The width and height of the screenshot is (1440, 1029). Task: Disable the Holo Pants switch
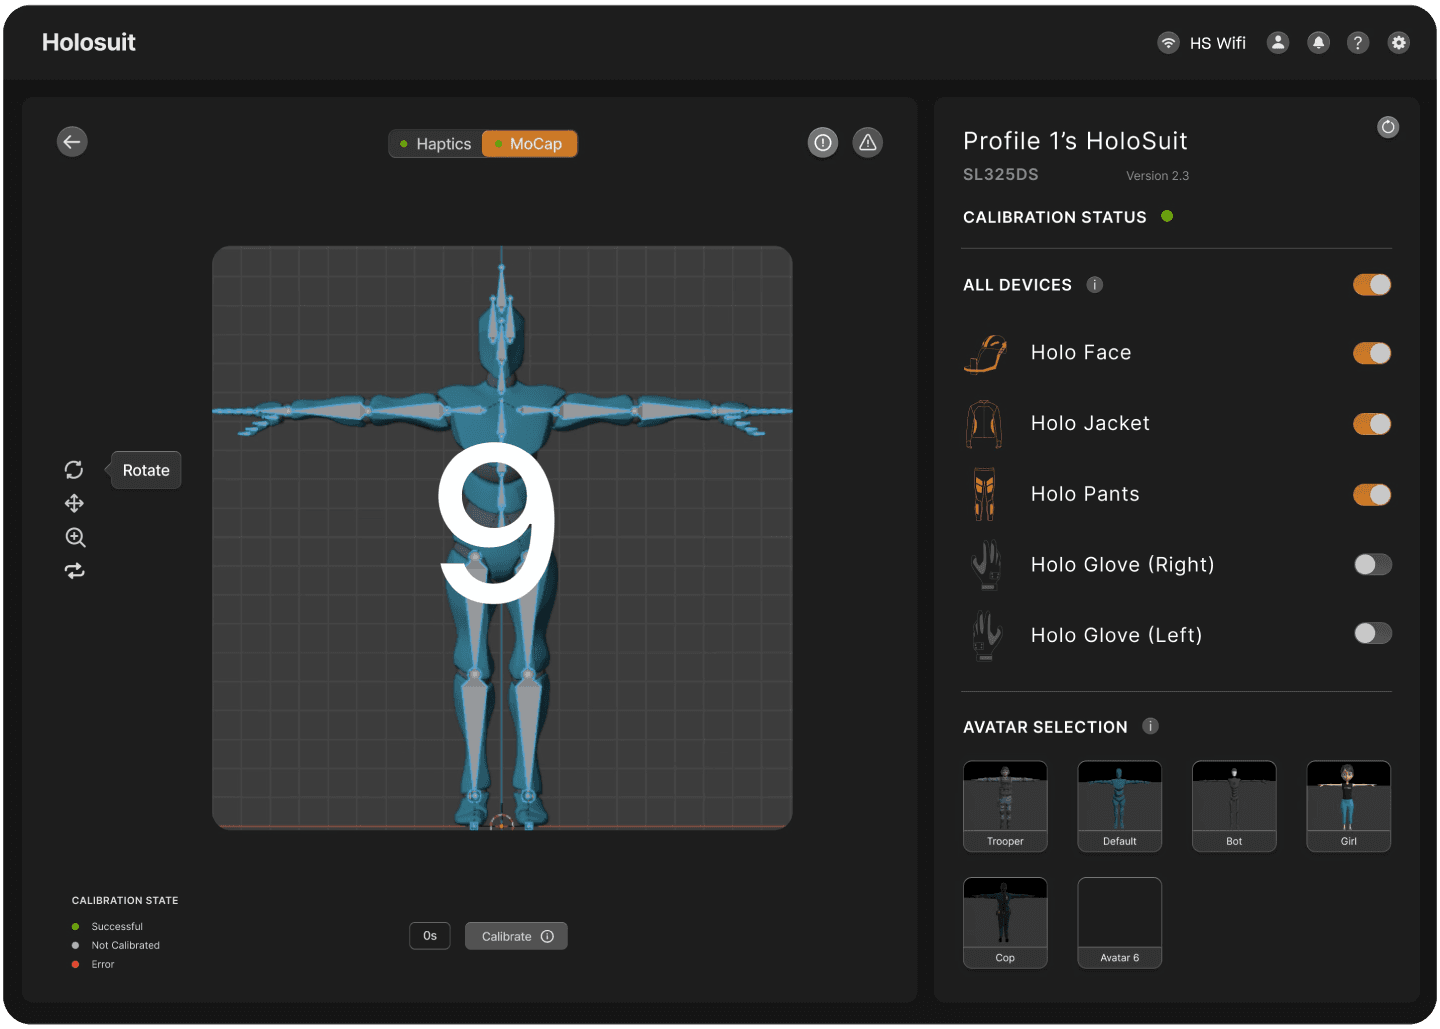point(1372,495)
